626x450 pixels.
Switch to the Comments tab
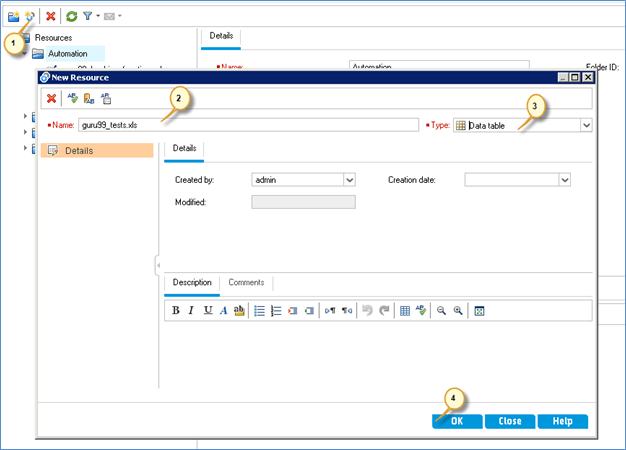246,283
